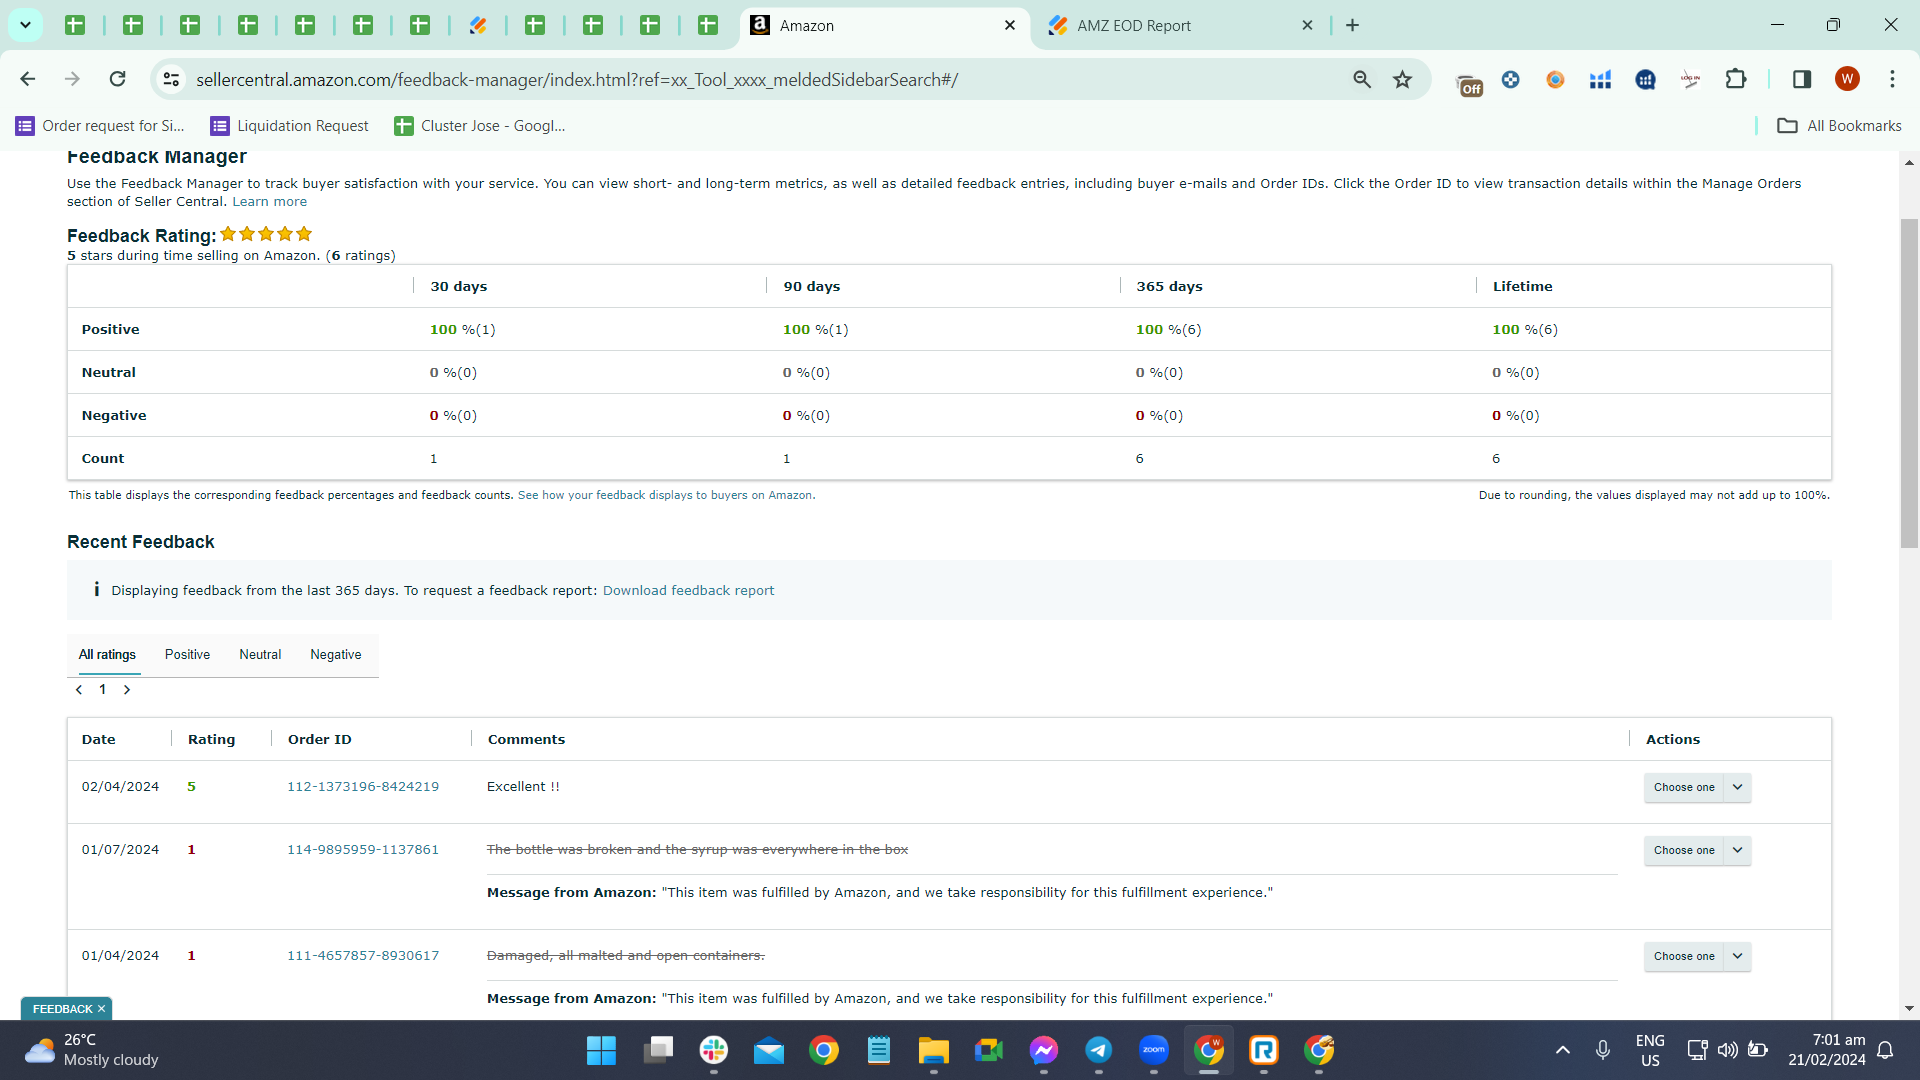Close the AMZ EOD Report tab
The image size is (1920, 1080).
[1307, 25]
